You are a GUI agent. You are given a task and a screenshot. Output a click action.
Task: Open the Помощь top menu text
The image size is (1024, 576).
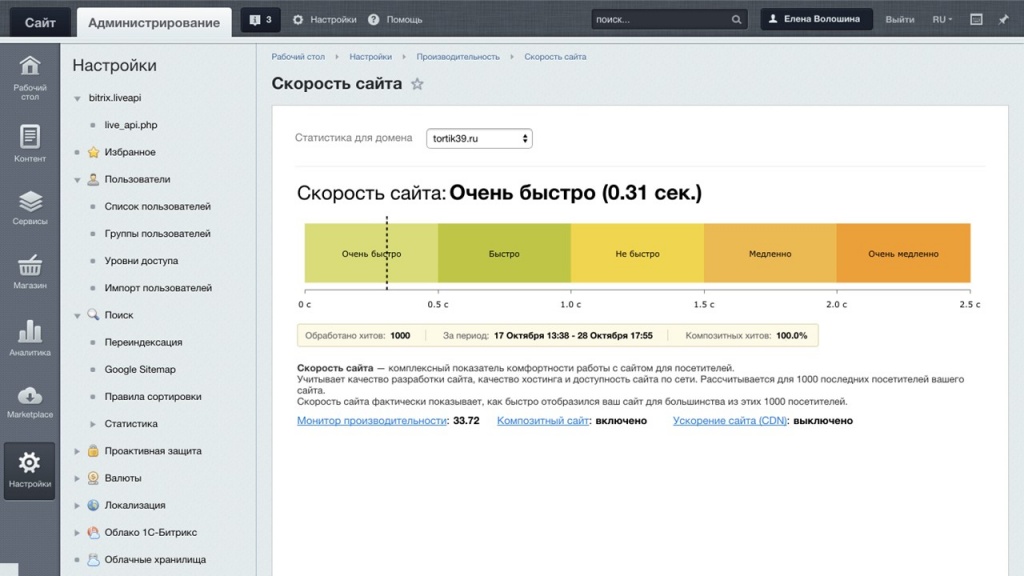click(404, 20)
